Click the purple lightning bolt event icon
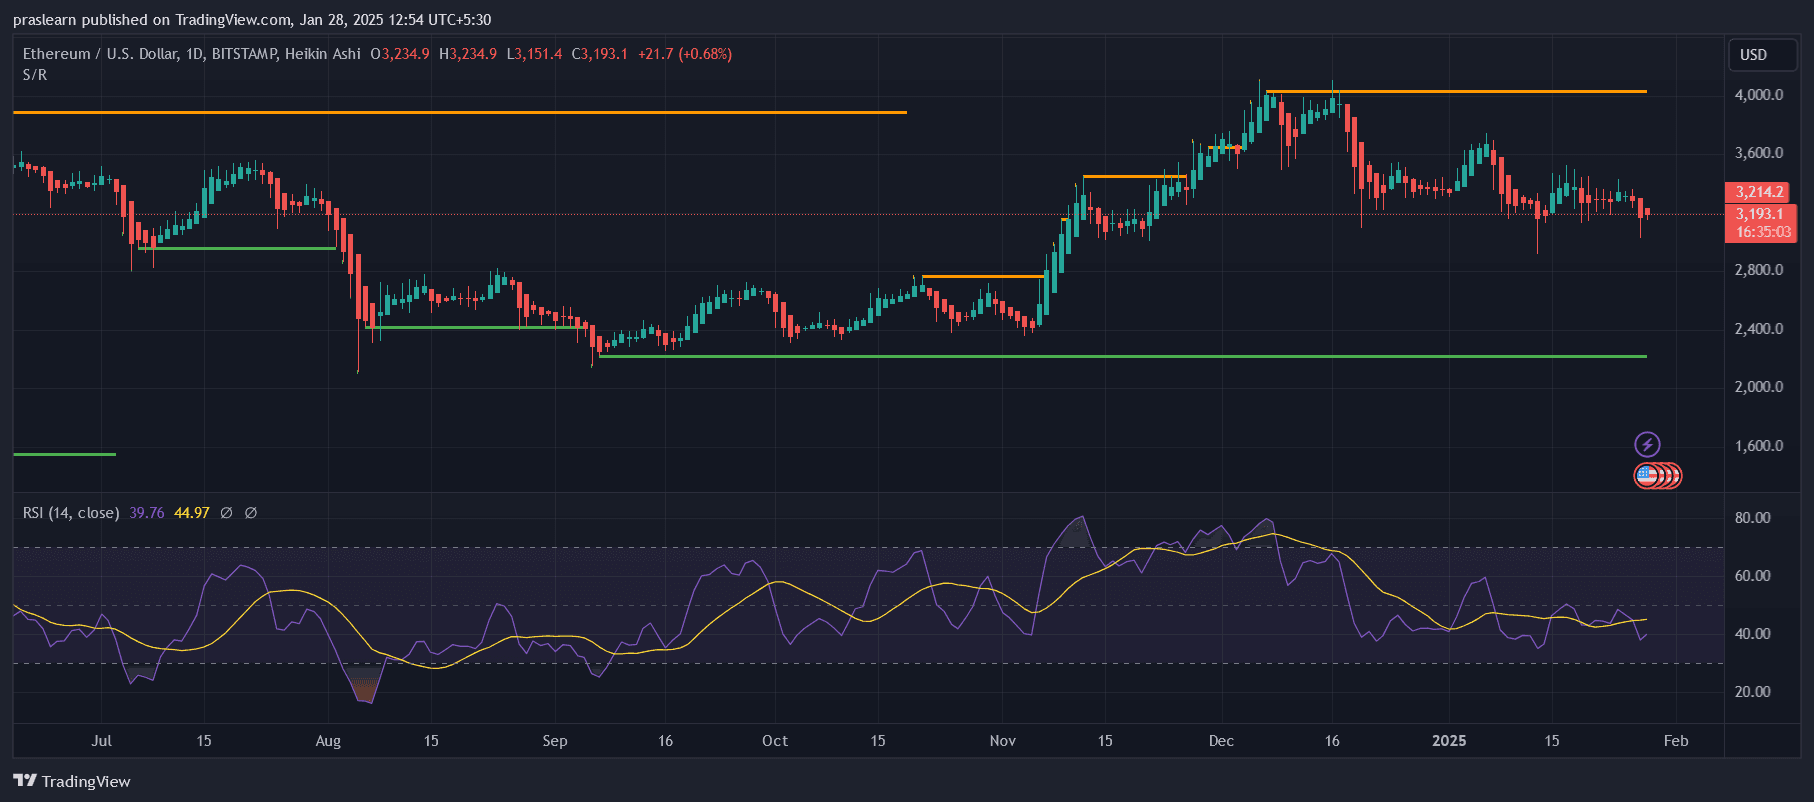This screenshot has width=1814, height=802. tap(1647, 444)
